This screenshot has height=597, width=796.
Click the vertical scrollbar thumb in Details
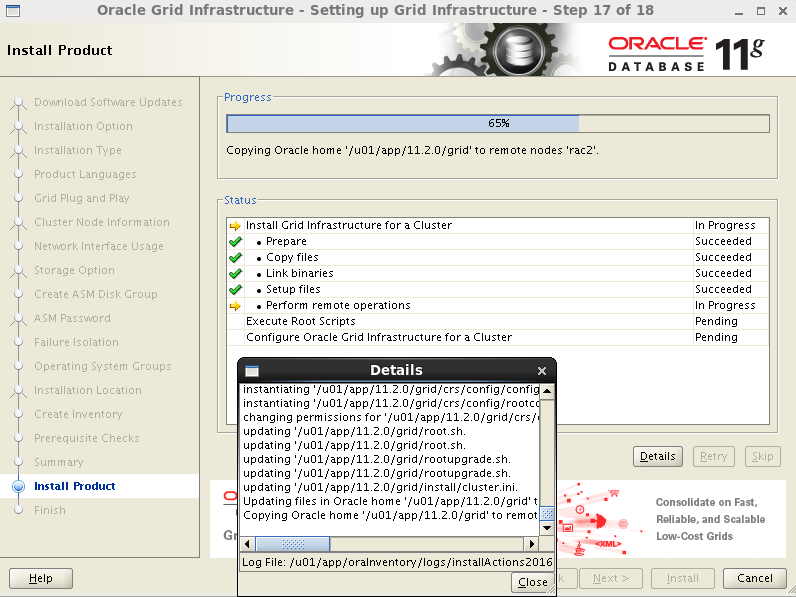coord(547,514)
